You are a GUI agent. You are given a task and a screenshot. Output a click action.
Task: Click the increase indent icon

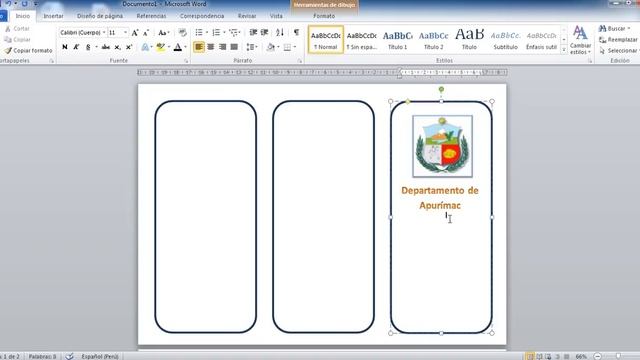264,32
